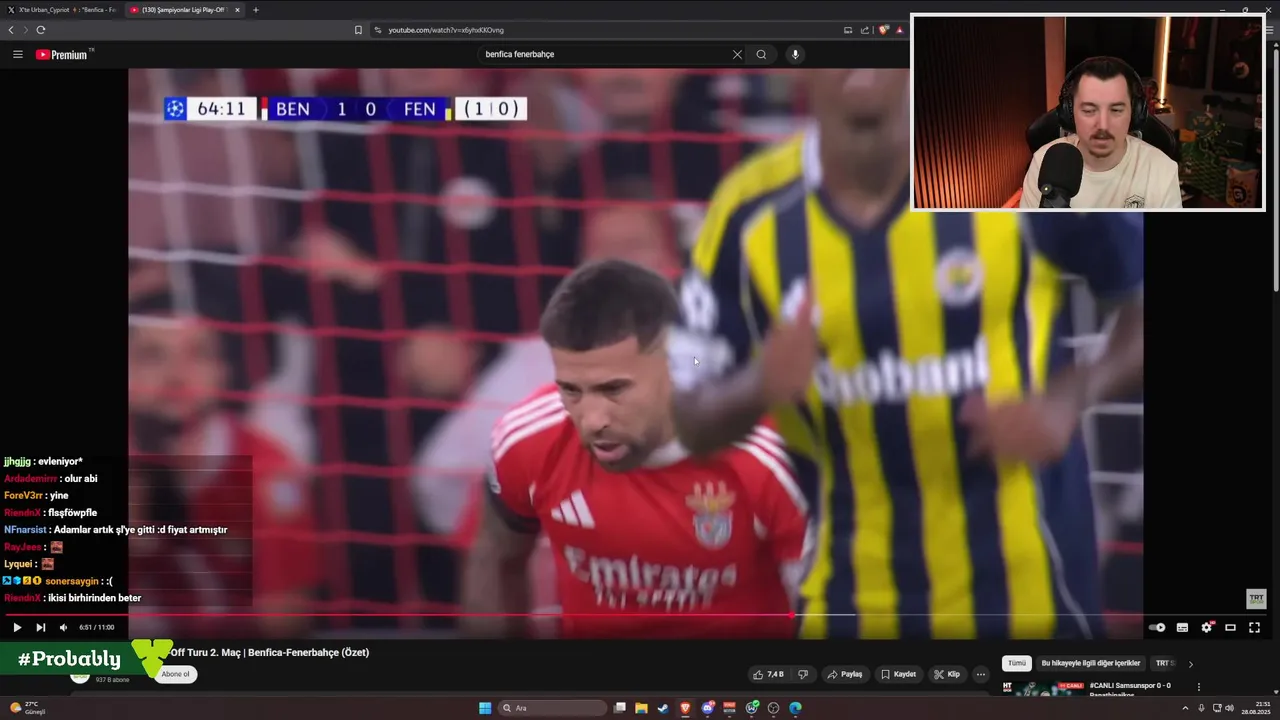Open Microsoft Edge from taskbar
The image size is (1280, 720).
[795, 708]
